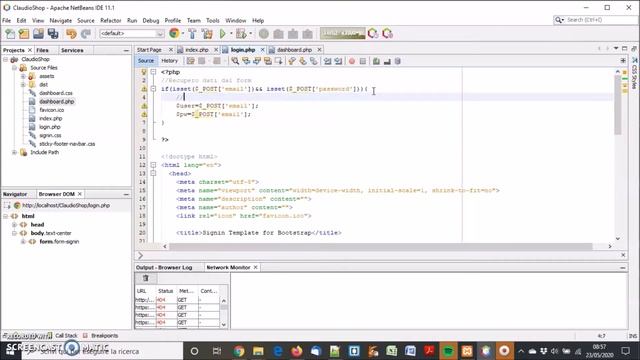This screenshot has height=360, width=640.
Task: Open the Run Project dropdown arrow
Action: (231, 33)
